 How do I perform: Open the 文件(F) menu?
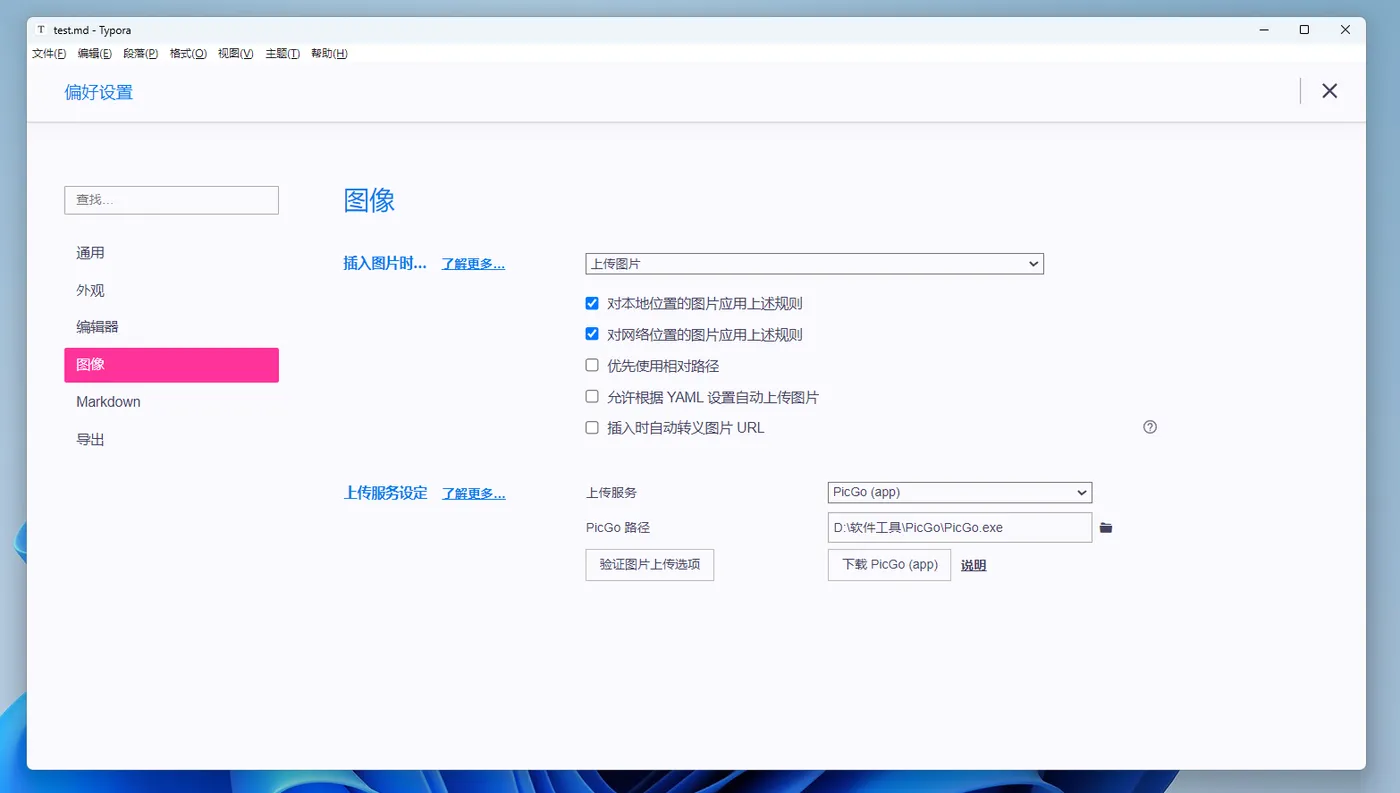49,54
